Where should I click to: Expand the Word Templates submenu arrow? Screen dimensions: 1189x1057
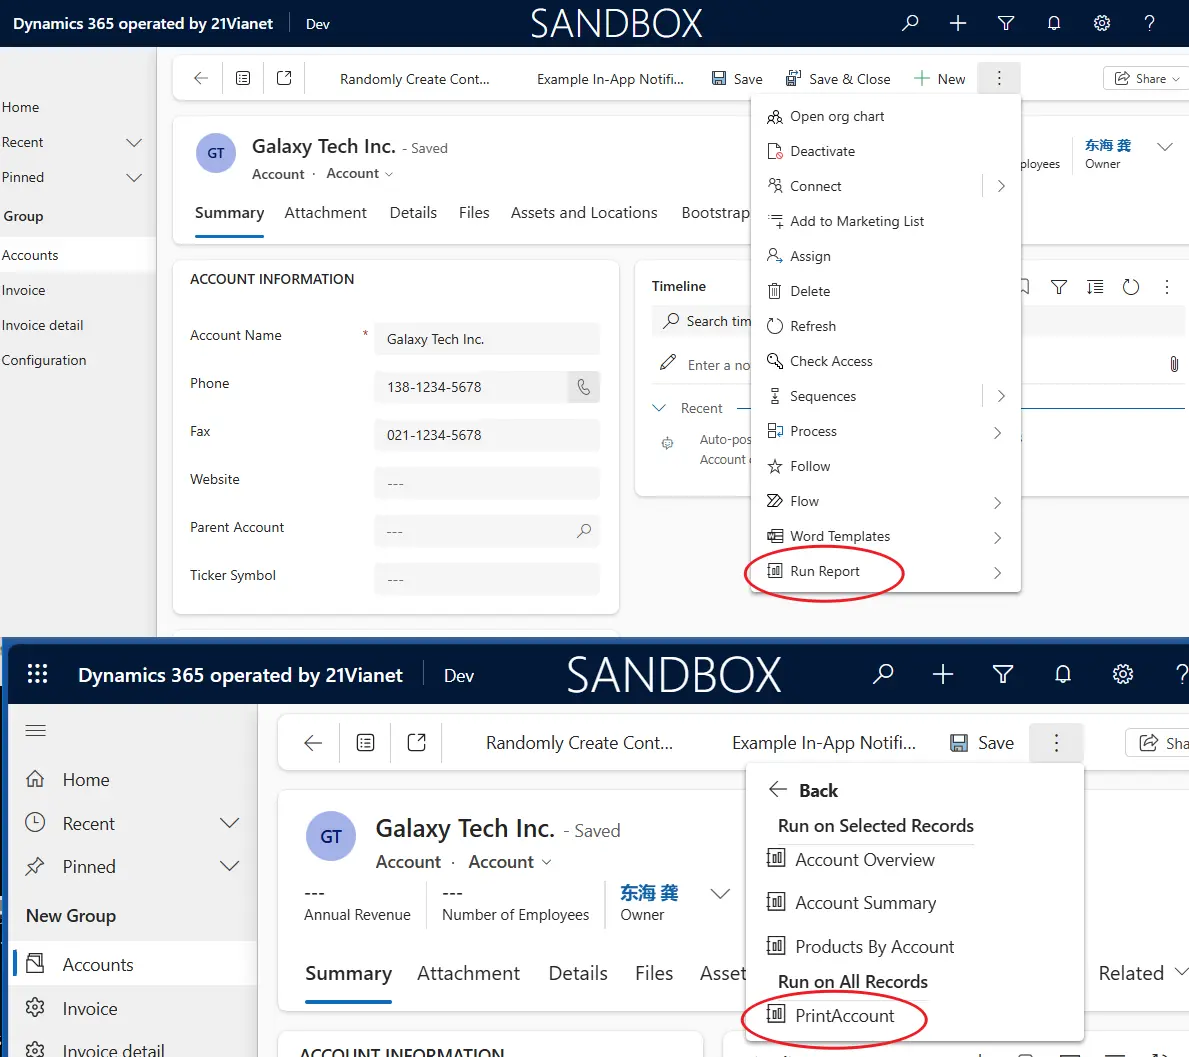(997, 537)
